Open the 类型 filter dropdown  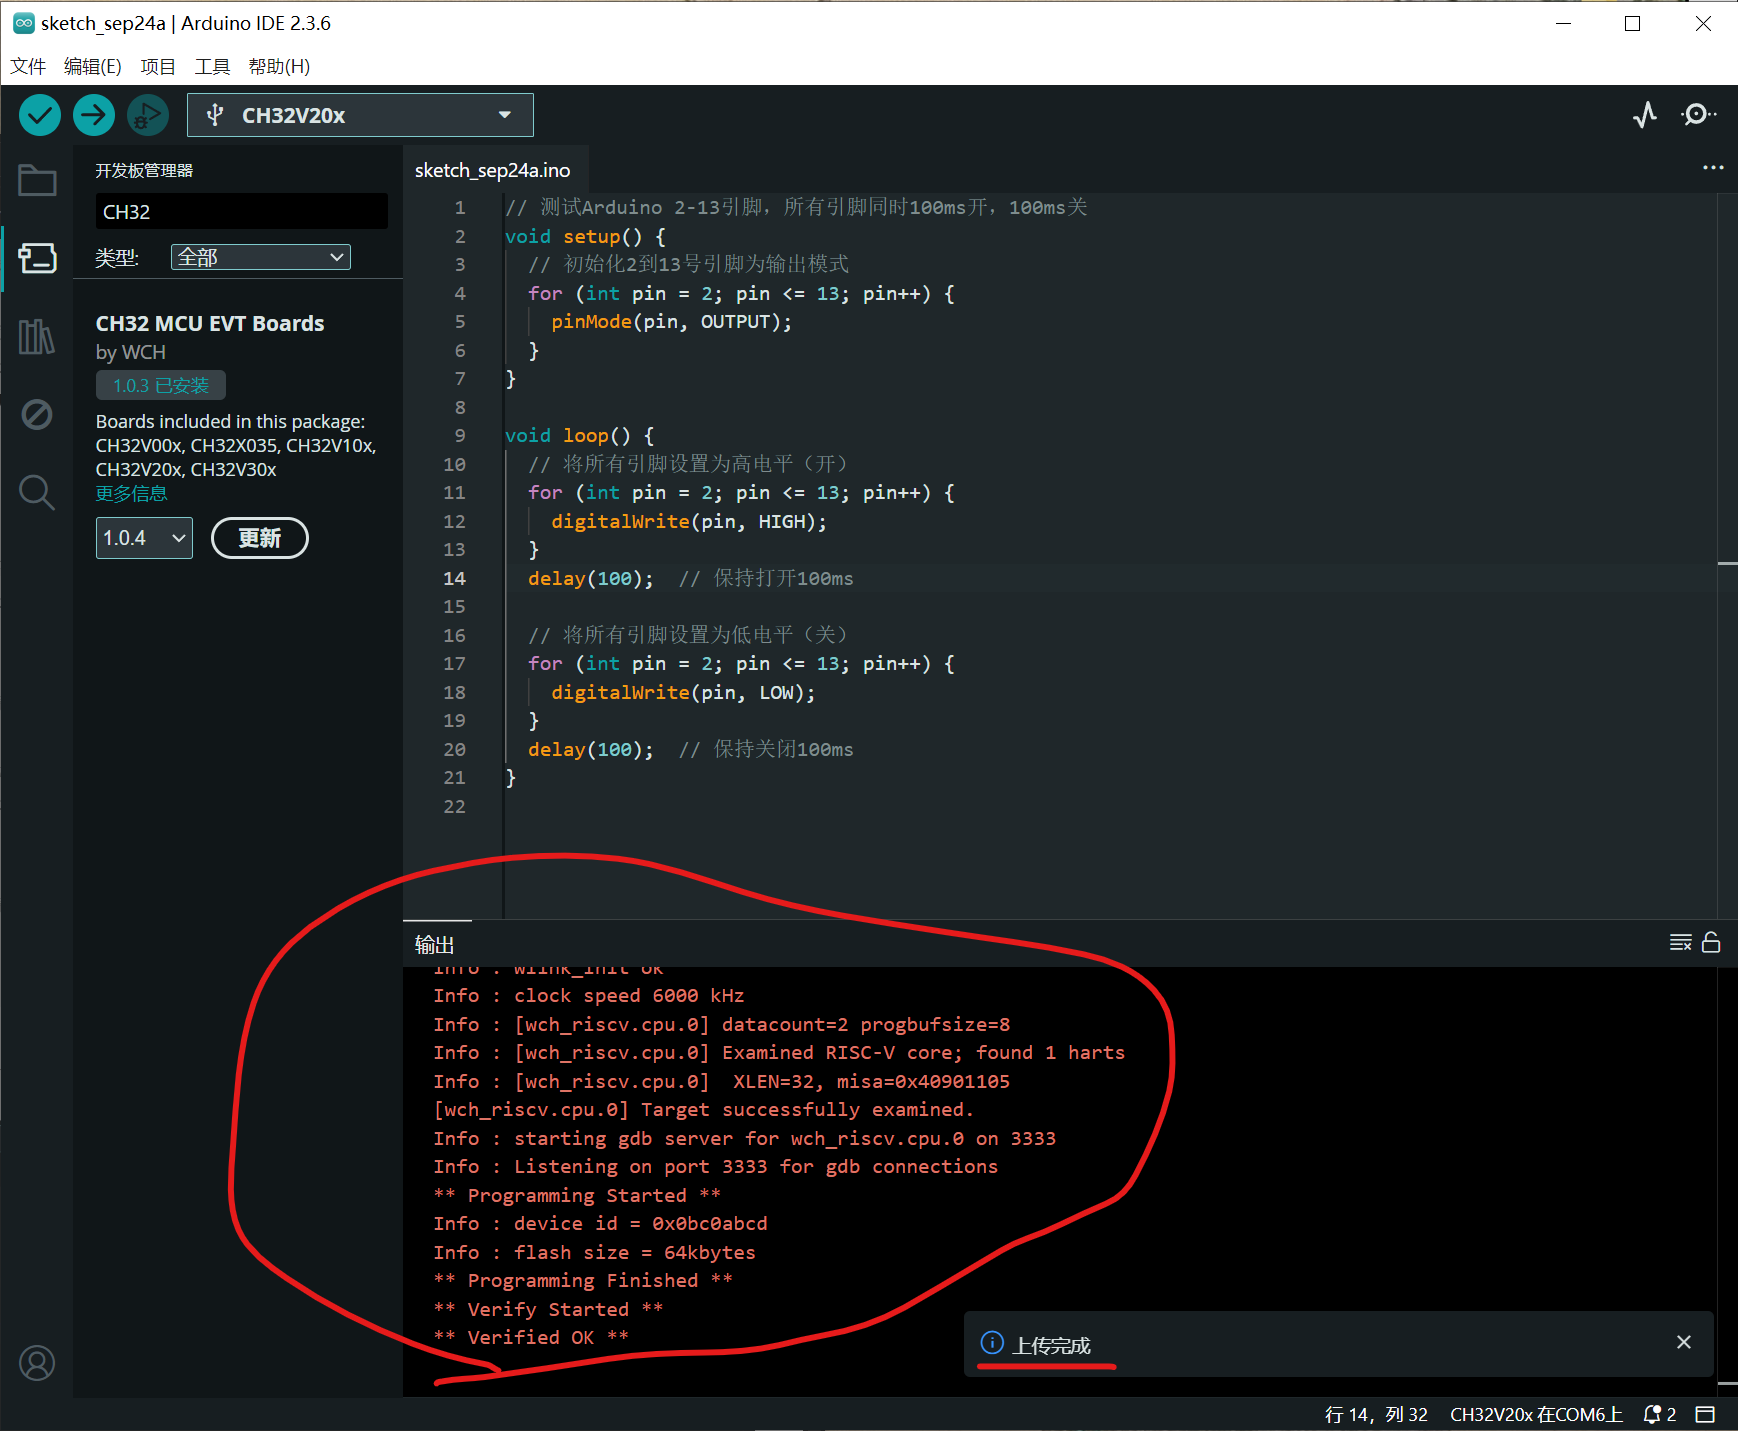[x=260, y=257]
